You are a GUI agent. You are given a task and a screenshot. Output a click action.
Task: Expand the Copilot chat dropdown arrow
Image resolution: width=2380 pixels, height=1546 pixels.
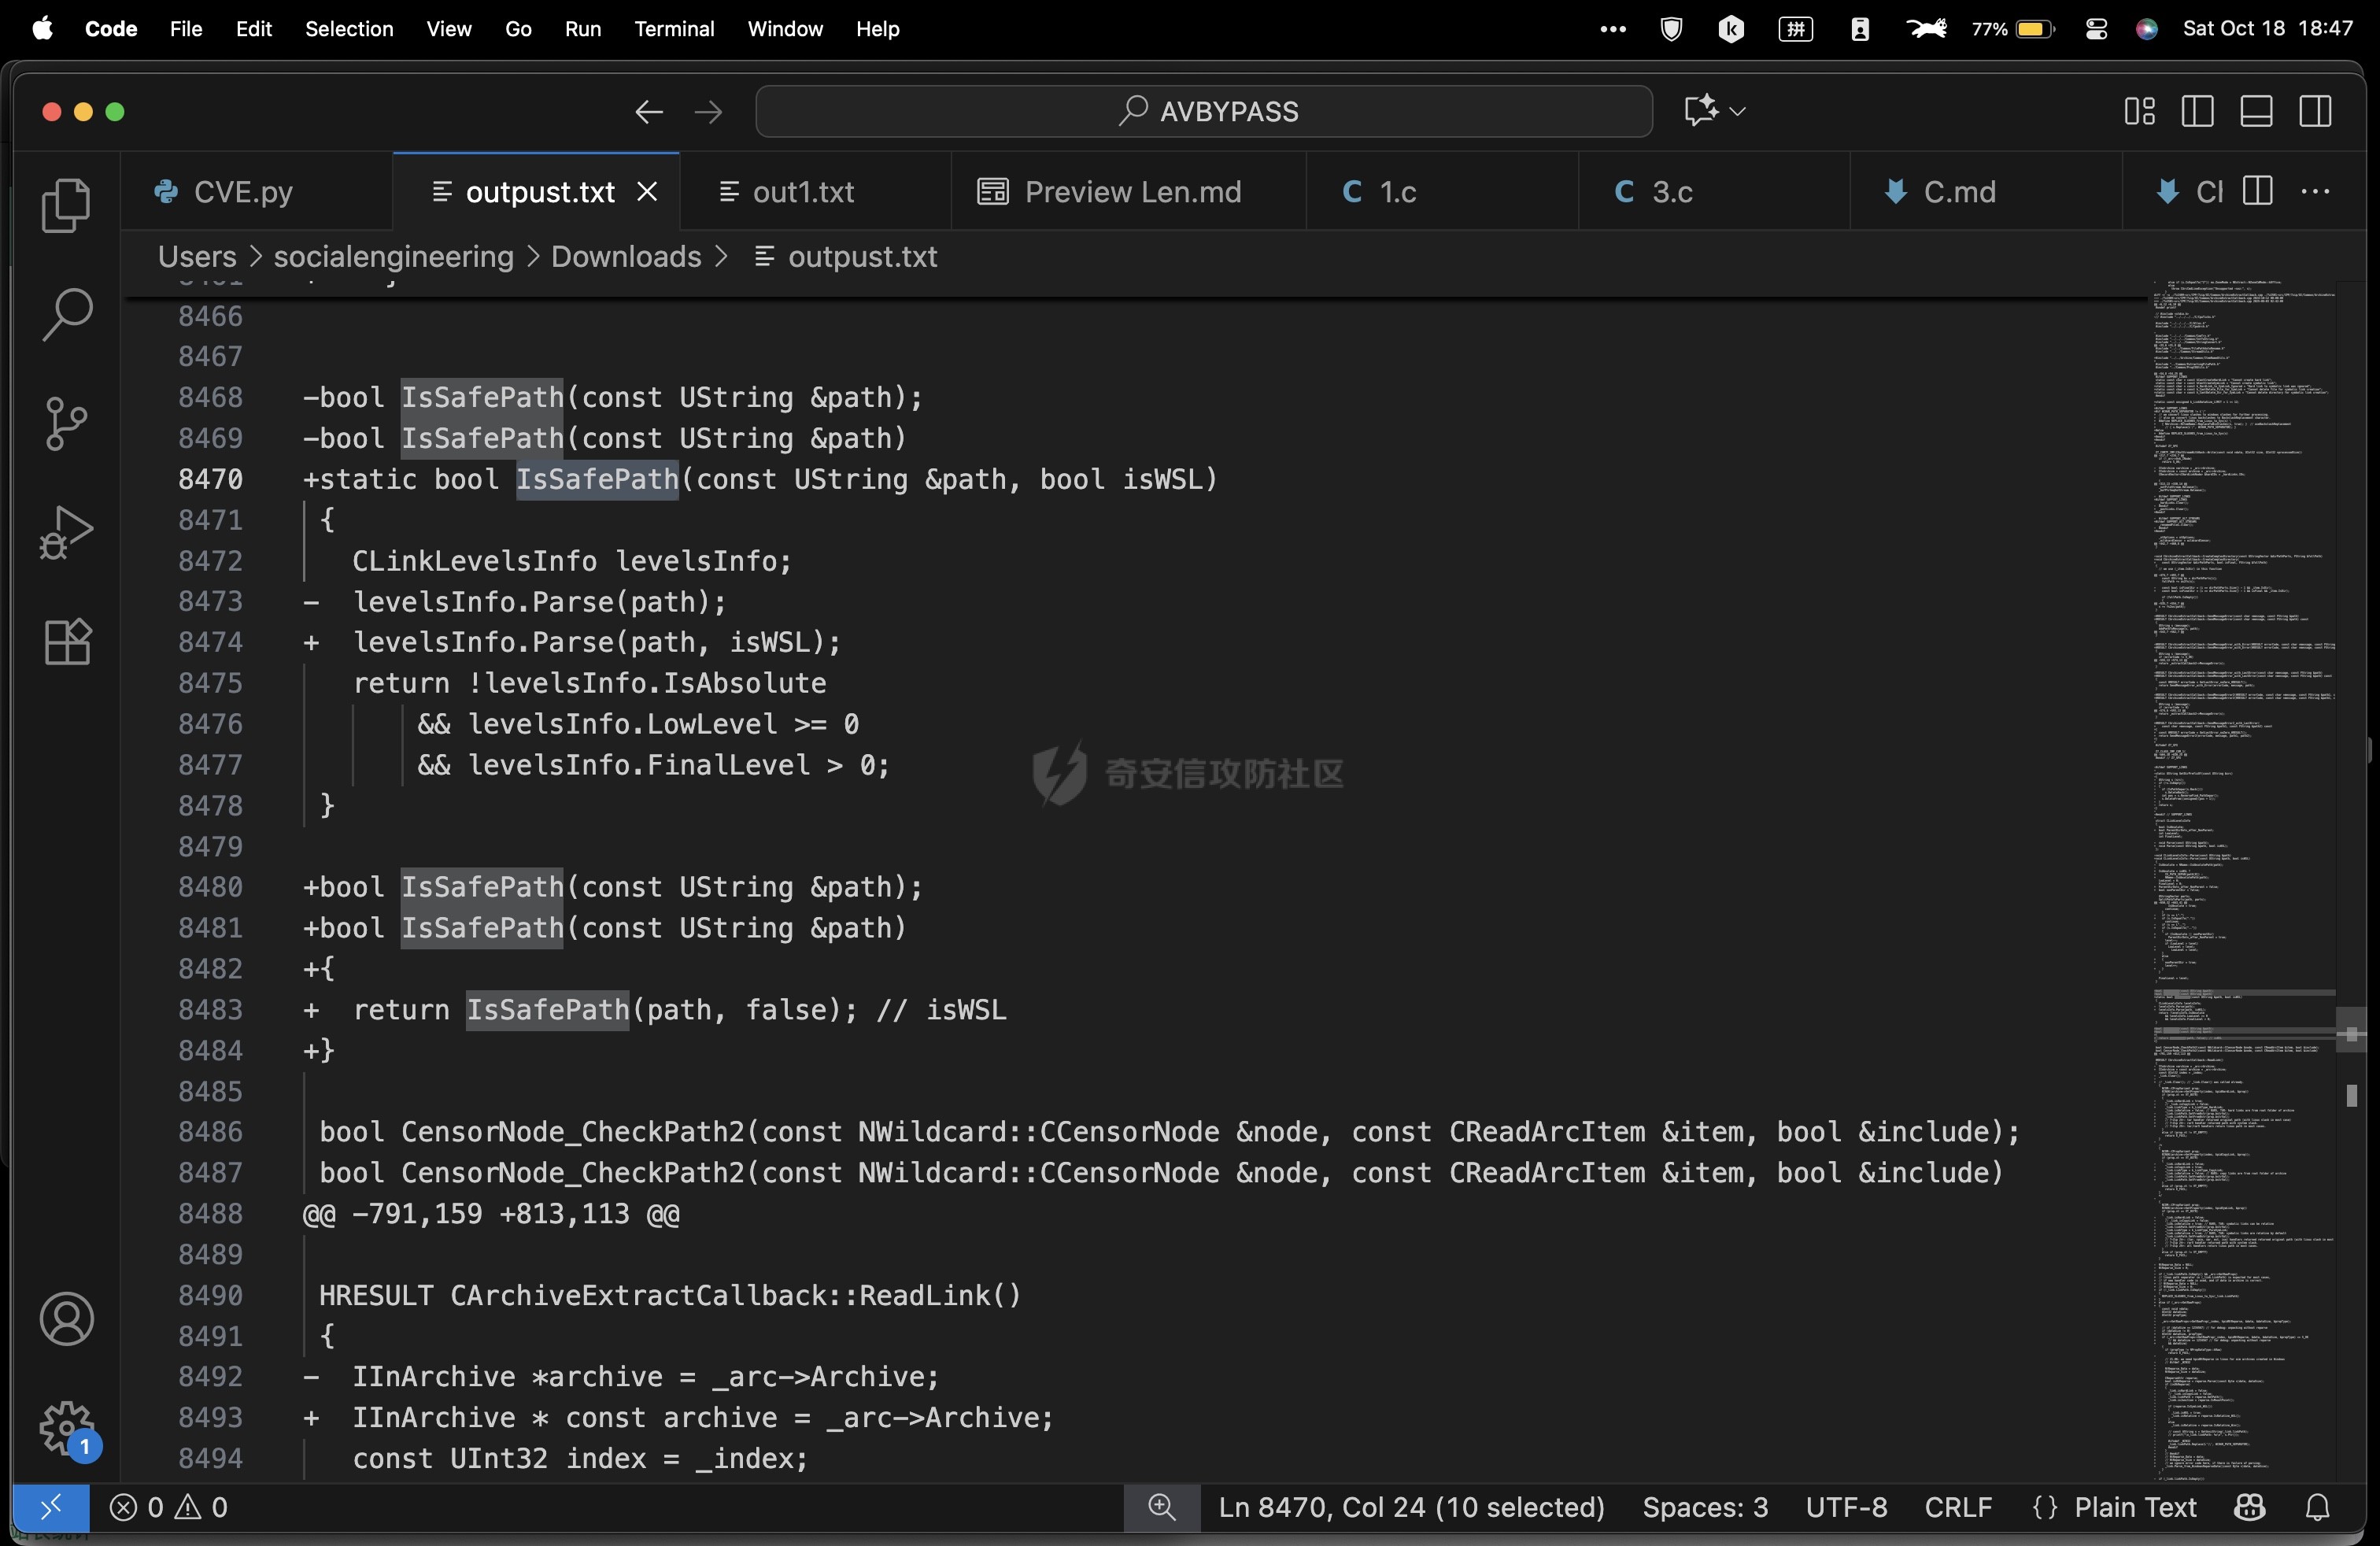(1738, 111)
